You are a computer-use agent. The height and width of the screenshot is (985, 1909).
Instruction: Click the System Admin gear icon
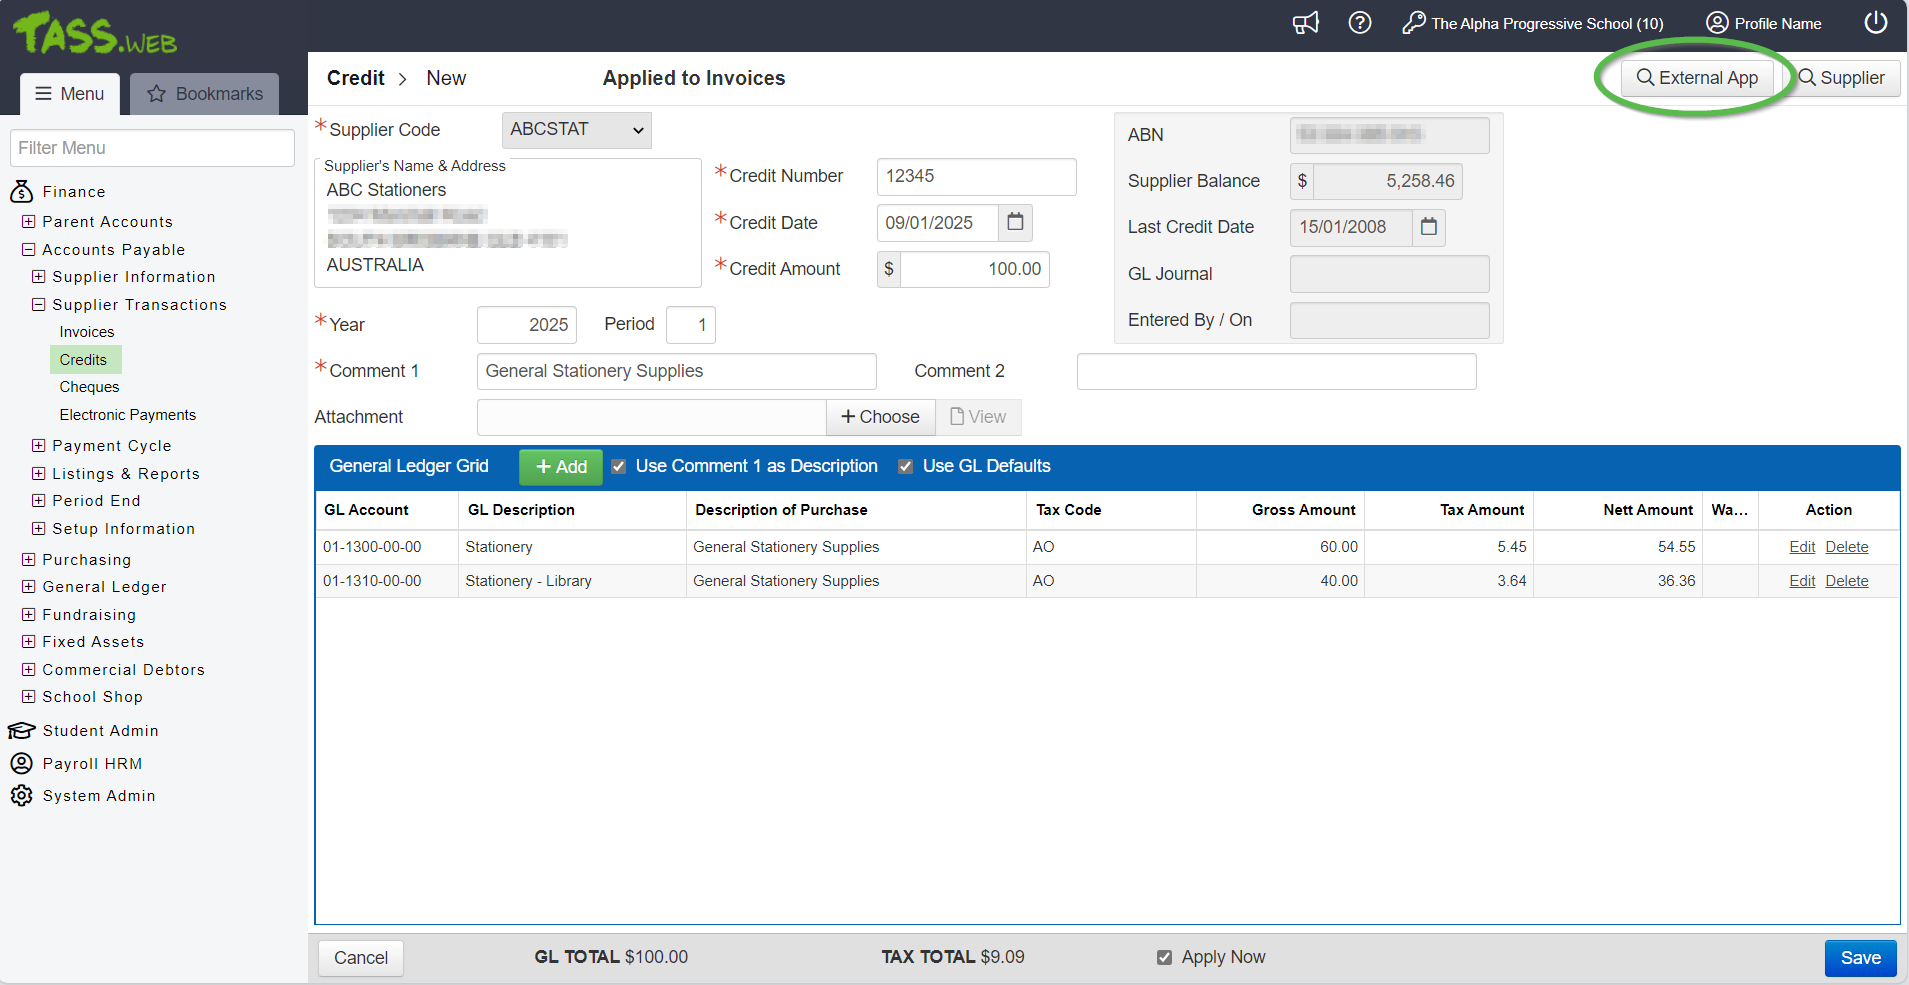[x=21, y=795]
